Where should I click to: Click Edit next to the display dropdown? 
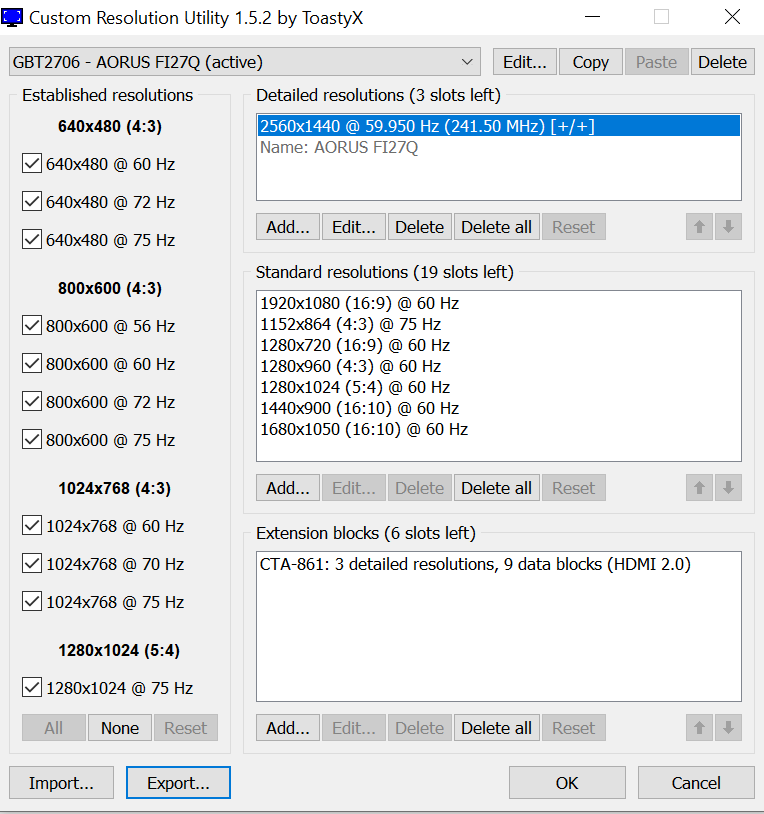coord(525,62)
